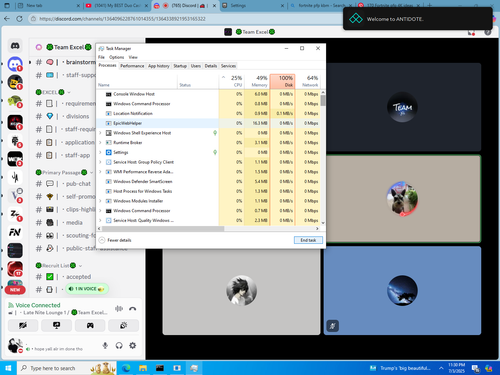
Task: Switch to Services tab in Task Manager
Action: coord(228,66)
